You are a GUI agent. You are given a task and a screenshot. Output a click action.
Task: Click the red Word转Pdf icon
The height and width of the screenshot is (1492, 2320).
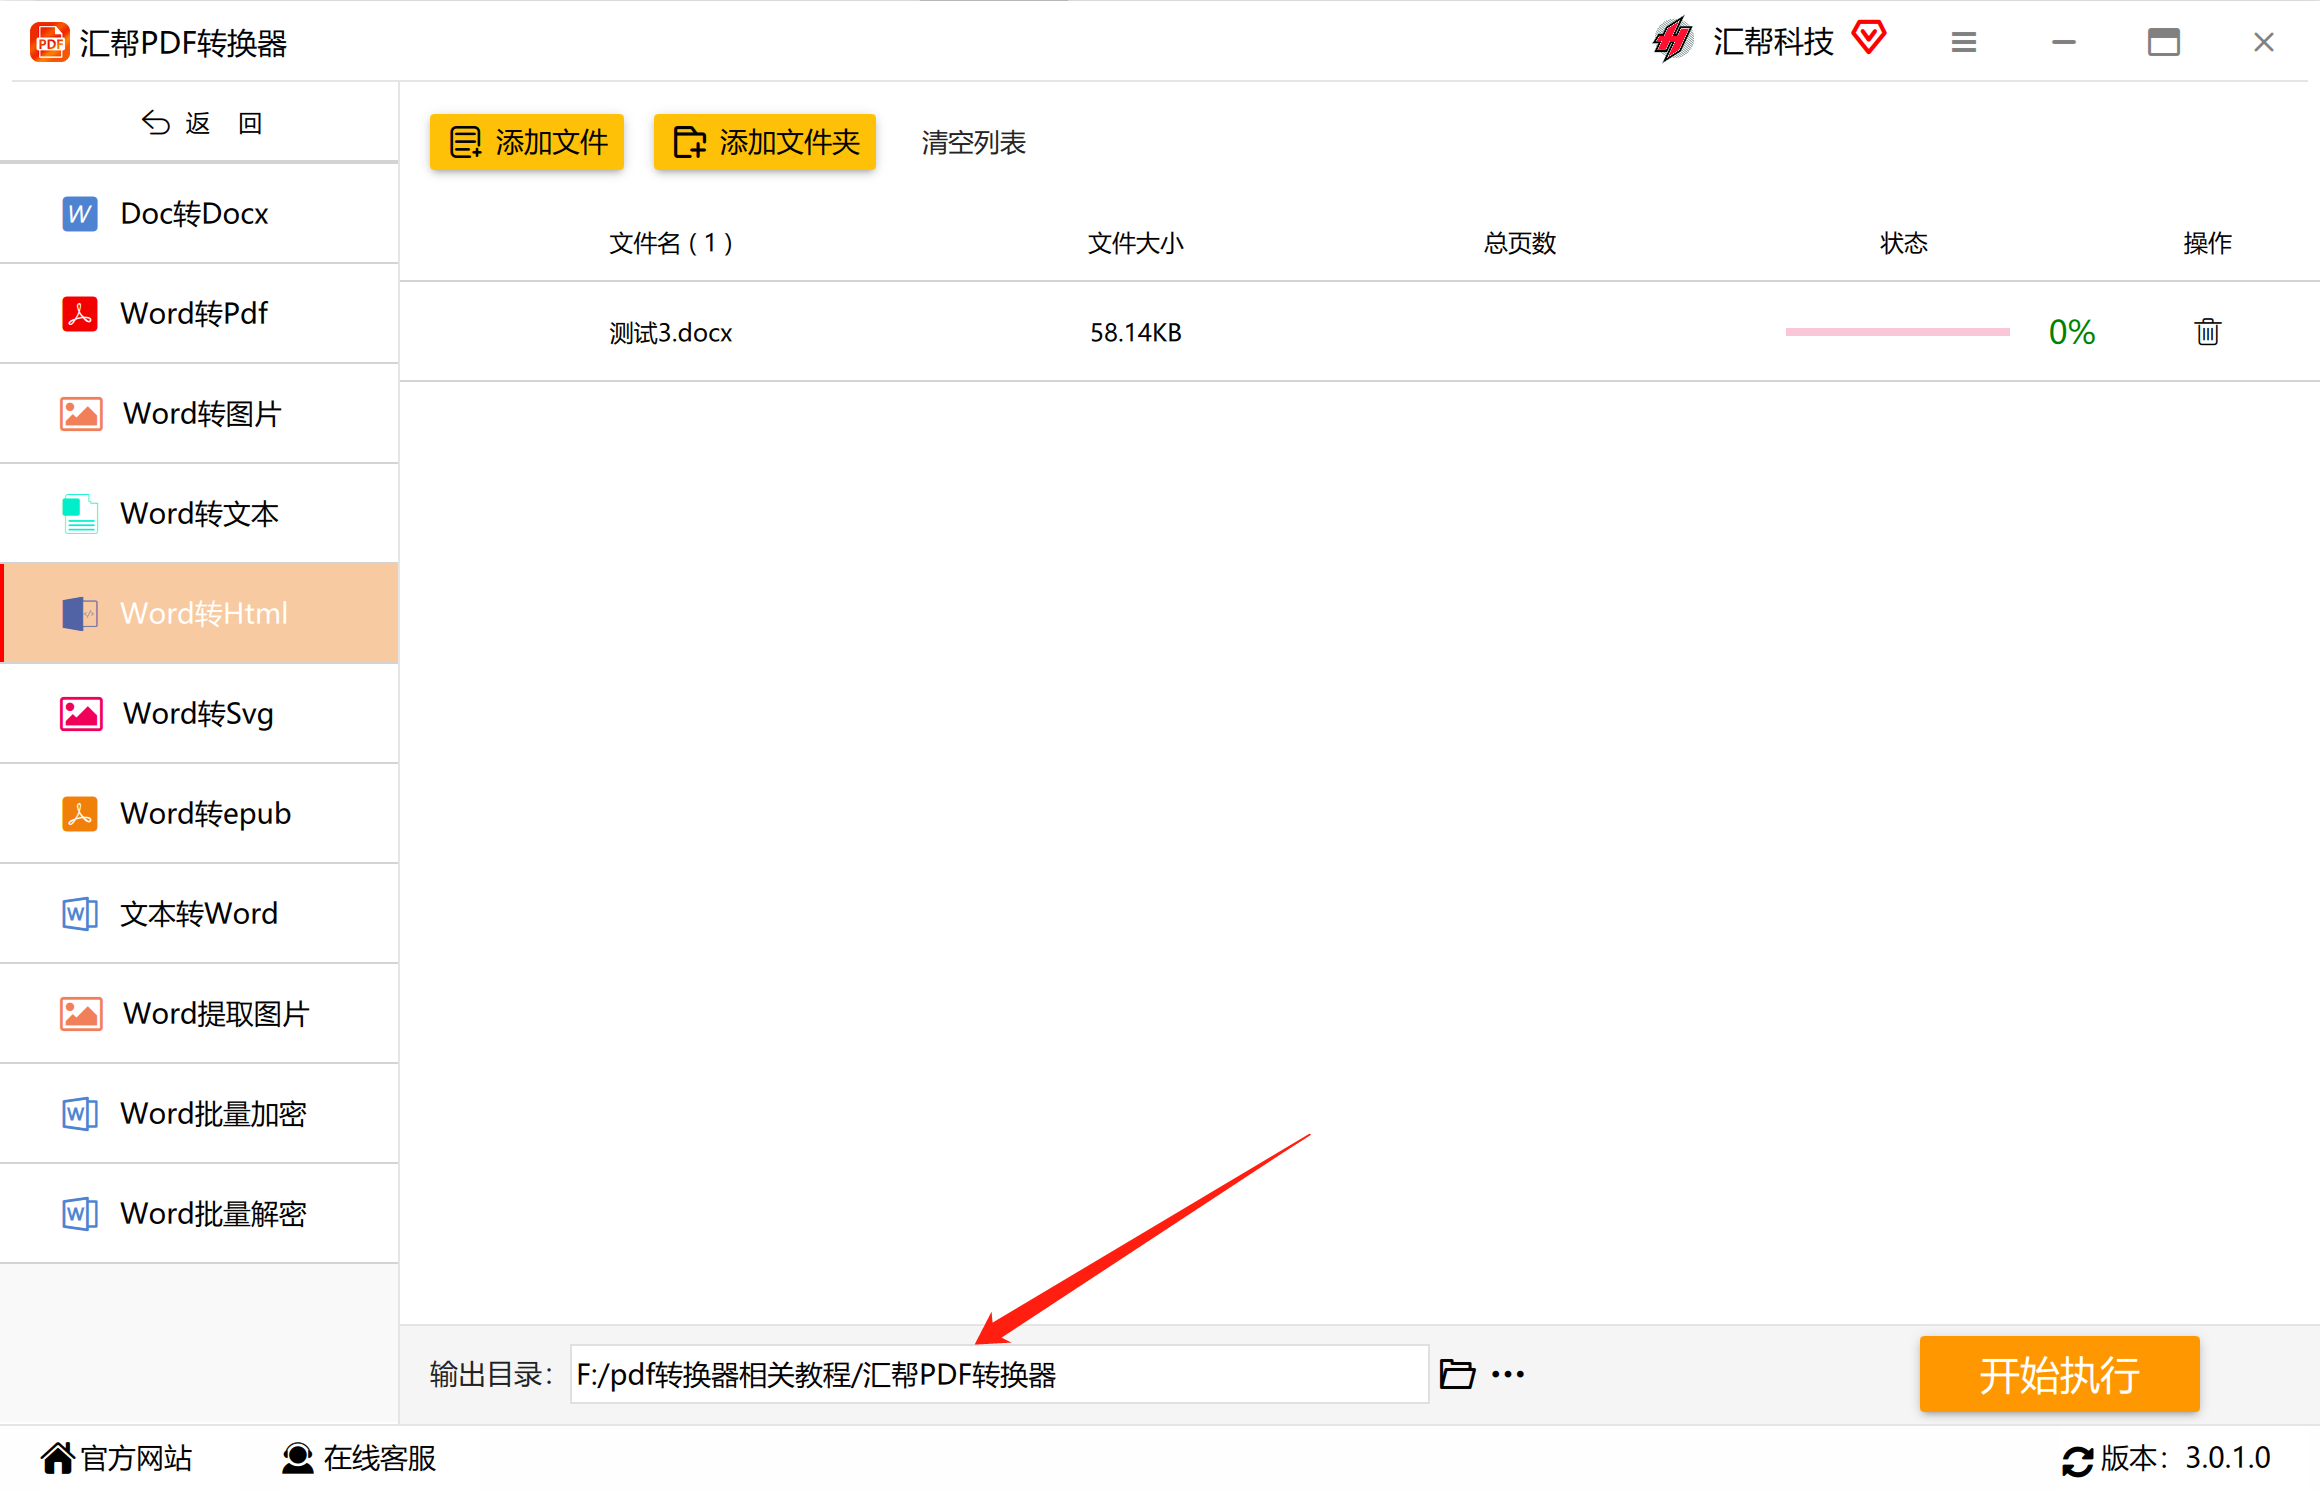80,313
